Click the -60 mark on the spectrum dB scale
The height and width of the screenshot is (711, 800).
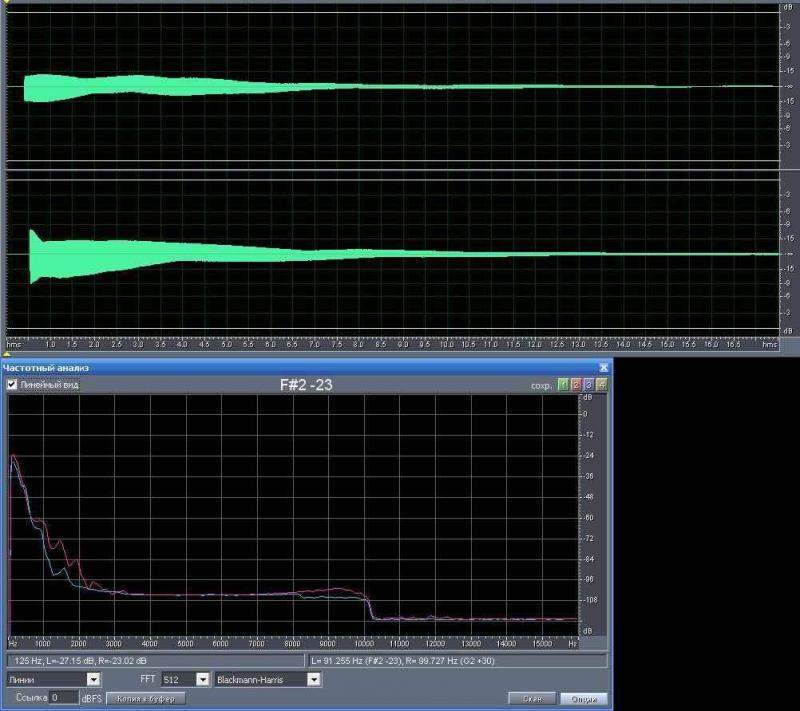588,517
